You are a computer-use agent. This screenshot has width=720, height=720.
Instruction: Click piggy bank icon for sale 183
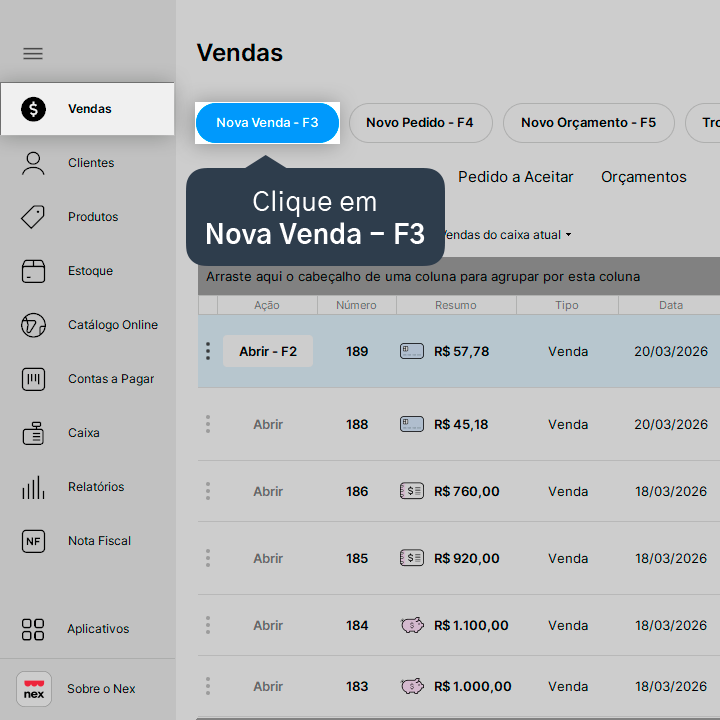pos(412,686)
